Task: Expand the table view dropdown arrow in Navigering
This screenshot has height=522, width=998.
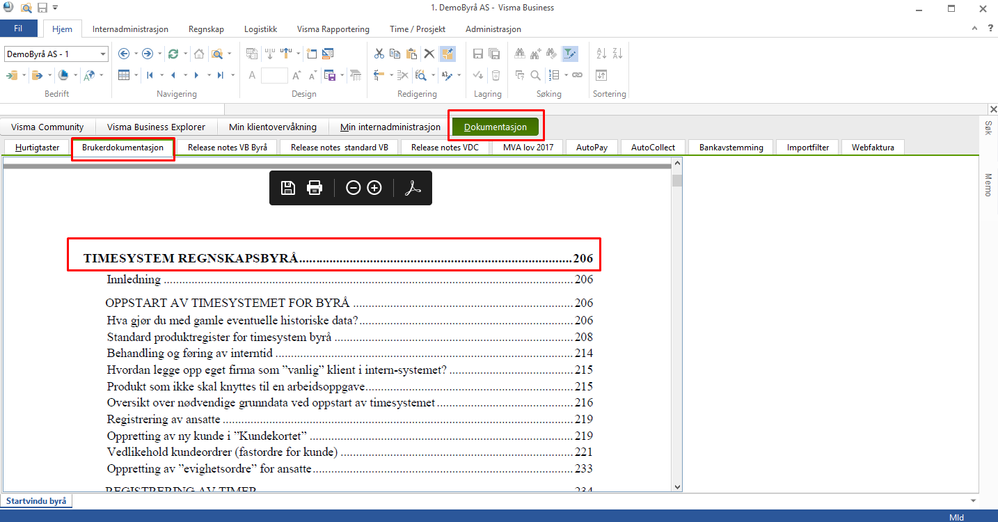Action: (137, 75)
